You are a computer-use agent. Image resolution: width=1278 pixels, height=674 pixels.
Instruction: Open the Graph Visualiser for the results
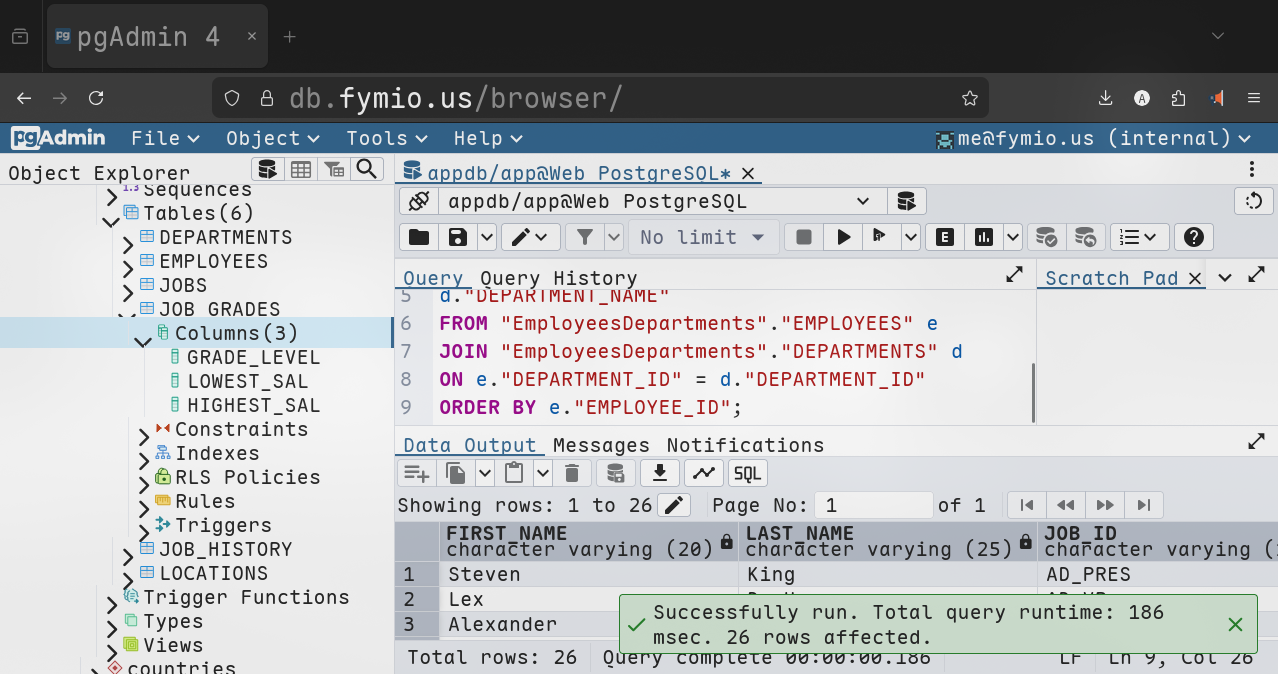(703, 473)
